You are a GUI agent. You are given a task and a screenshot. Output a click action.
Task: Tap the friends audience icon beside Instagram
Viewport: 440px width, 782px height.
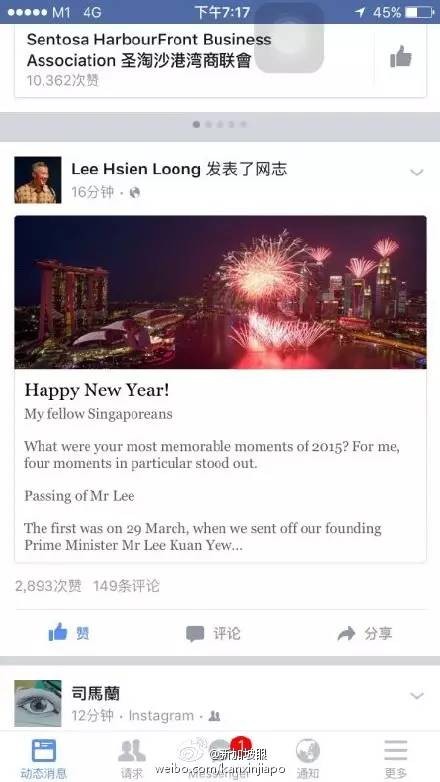[x=215, y=716]
